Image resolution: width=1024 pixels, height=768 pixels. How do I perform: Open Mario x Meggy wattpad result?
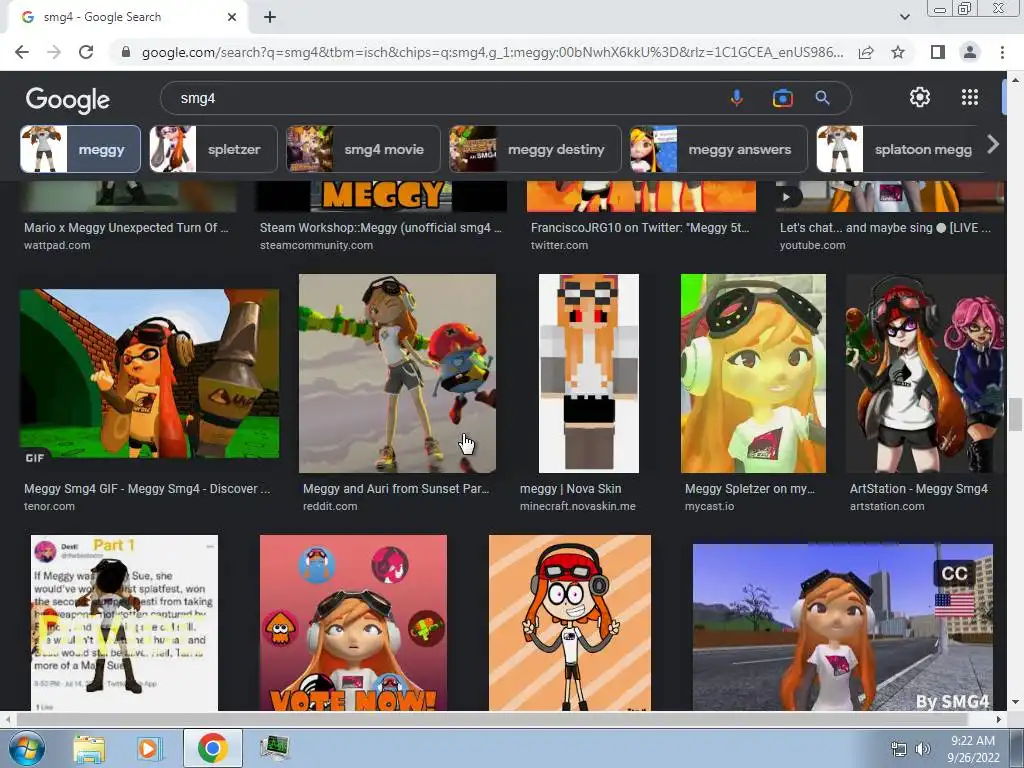point(126,227)
